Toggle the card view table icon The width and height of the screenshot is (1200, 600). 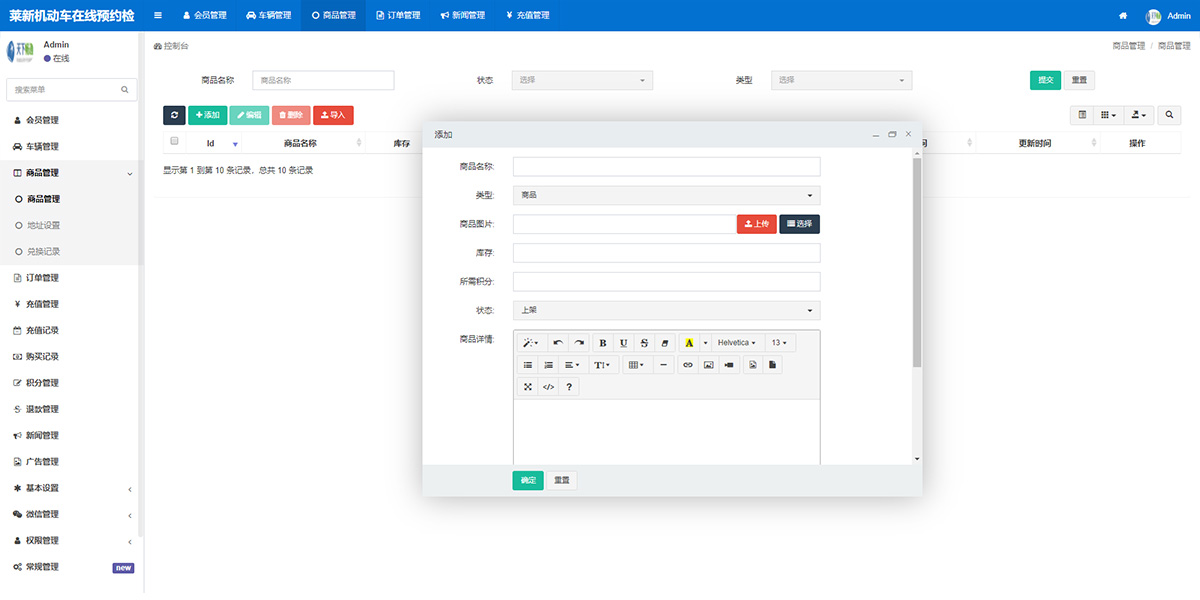coord(1082,115)
